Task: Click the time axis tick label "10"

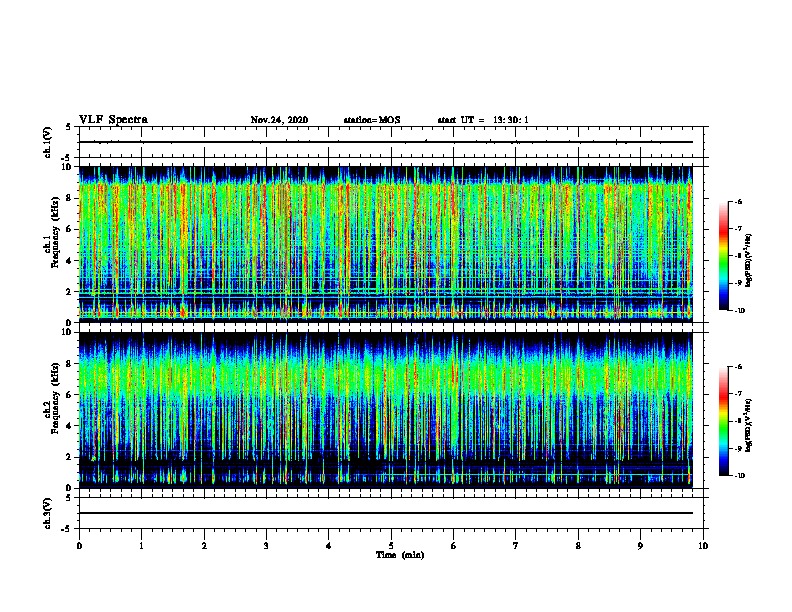Action: pyautogui.click(x=703, y=546)
